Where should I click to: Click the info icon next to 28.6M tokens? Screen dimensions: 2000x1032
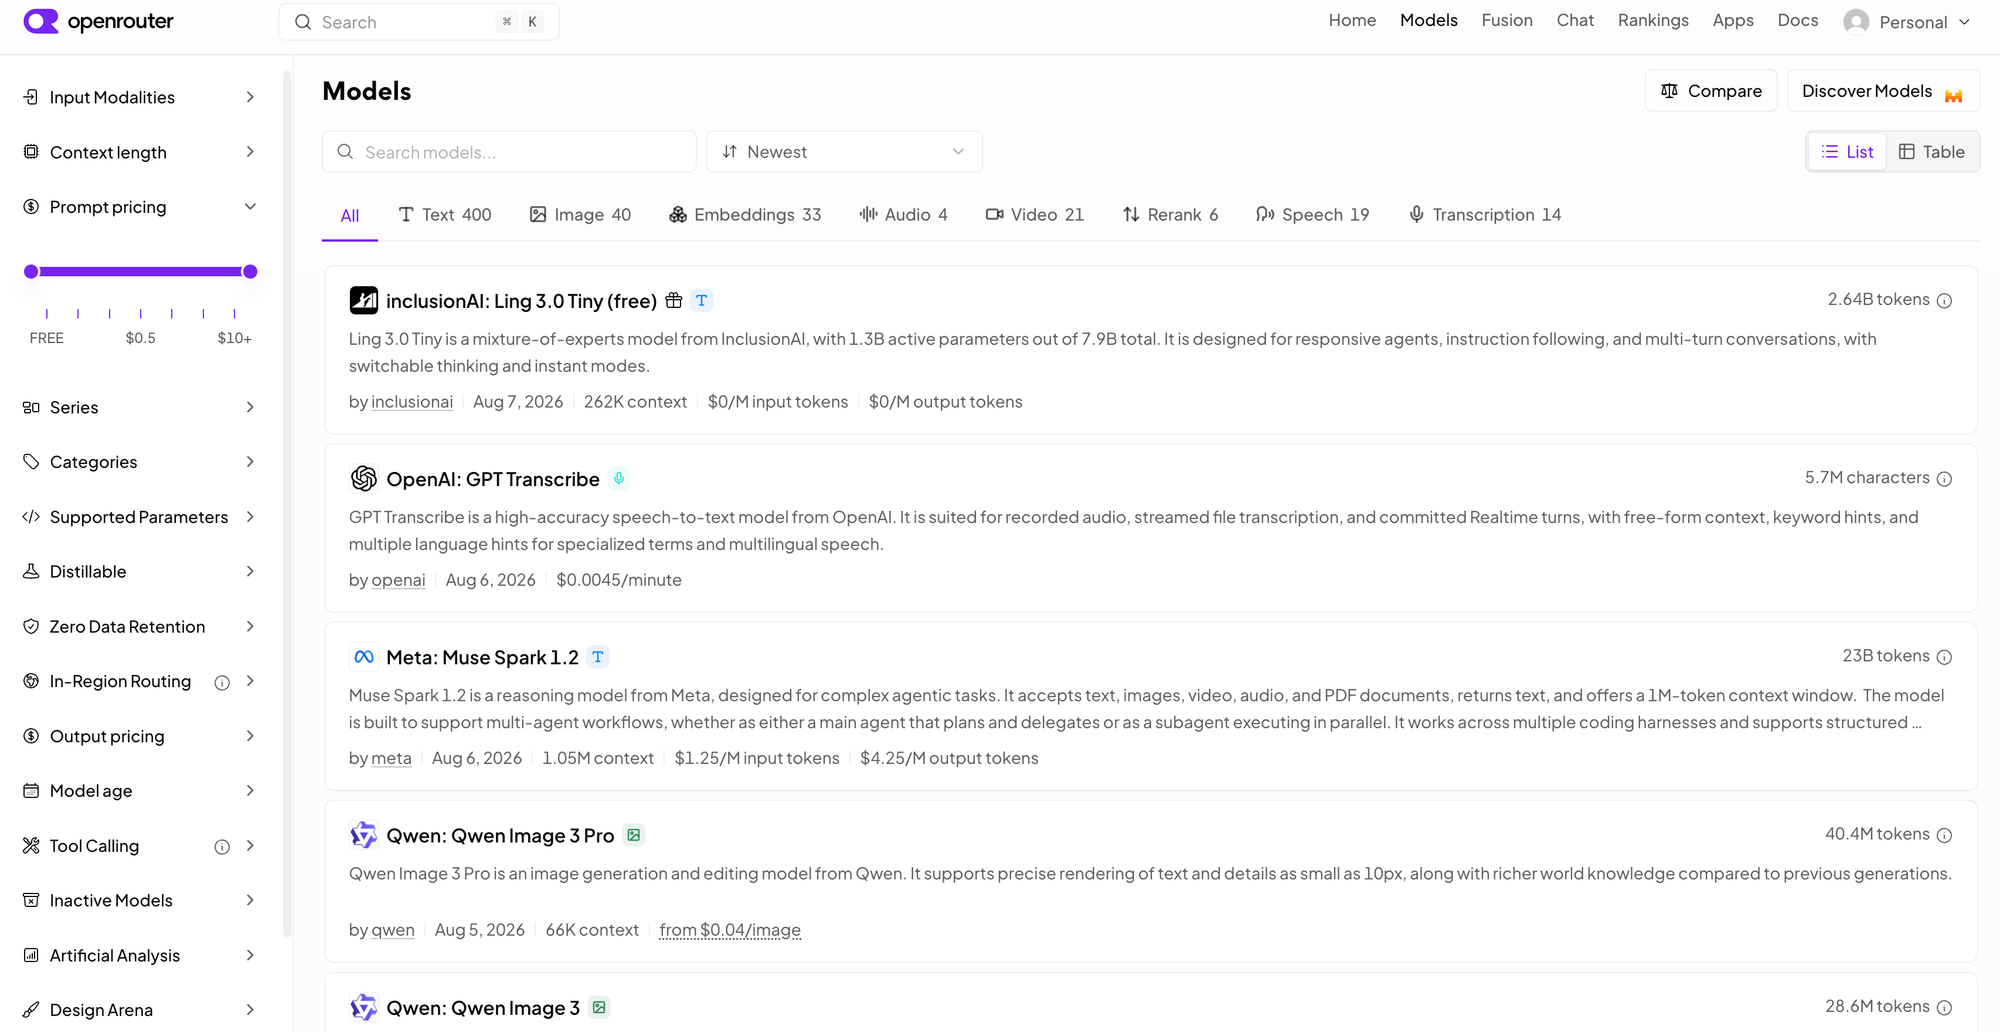click(x=1944, y=1008)
